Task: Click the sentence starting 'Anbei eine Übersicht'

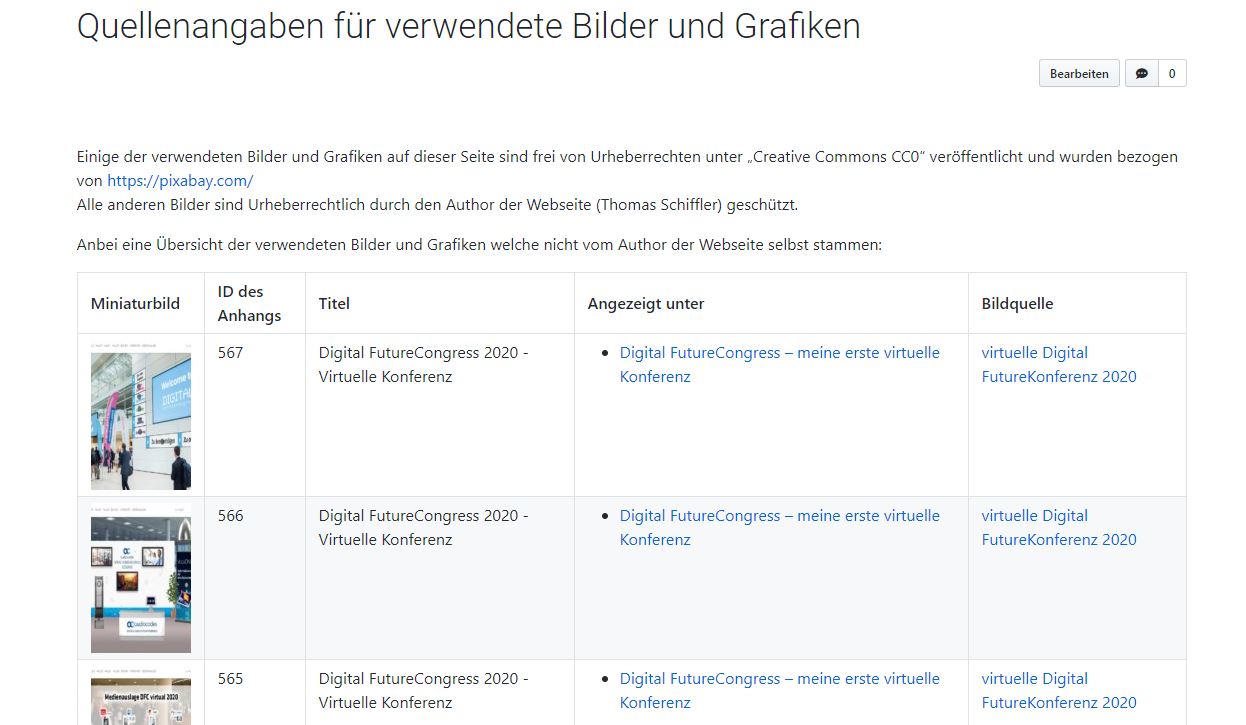Action: click(479, 245)
